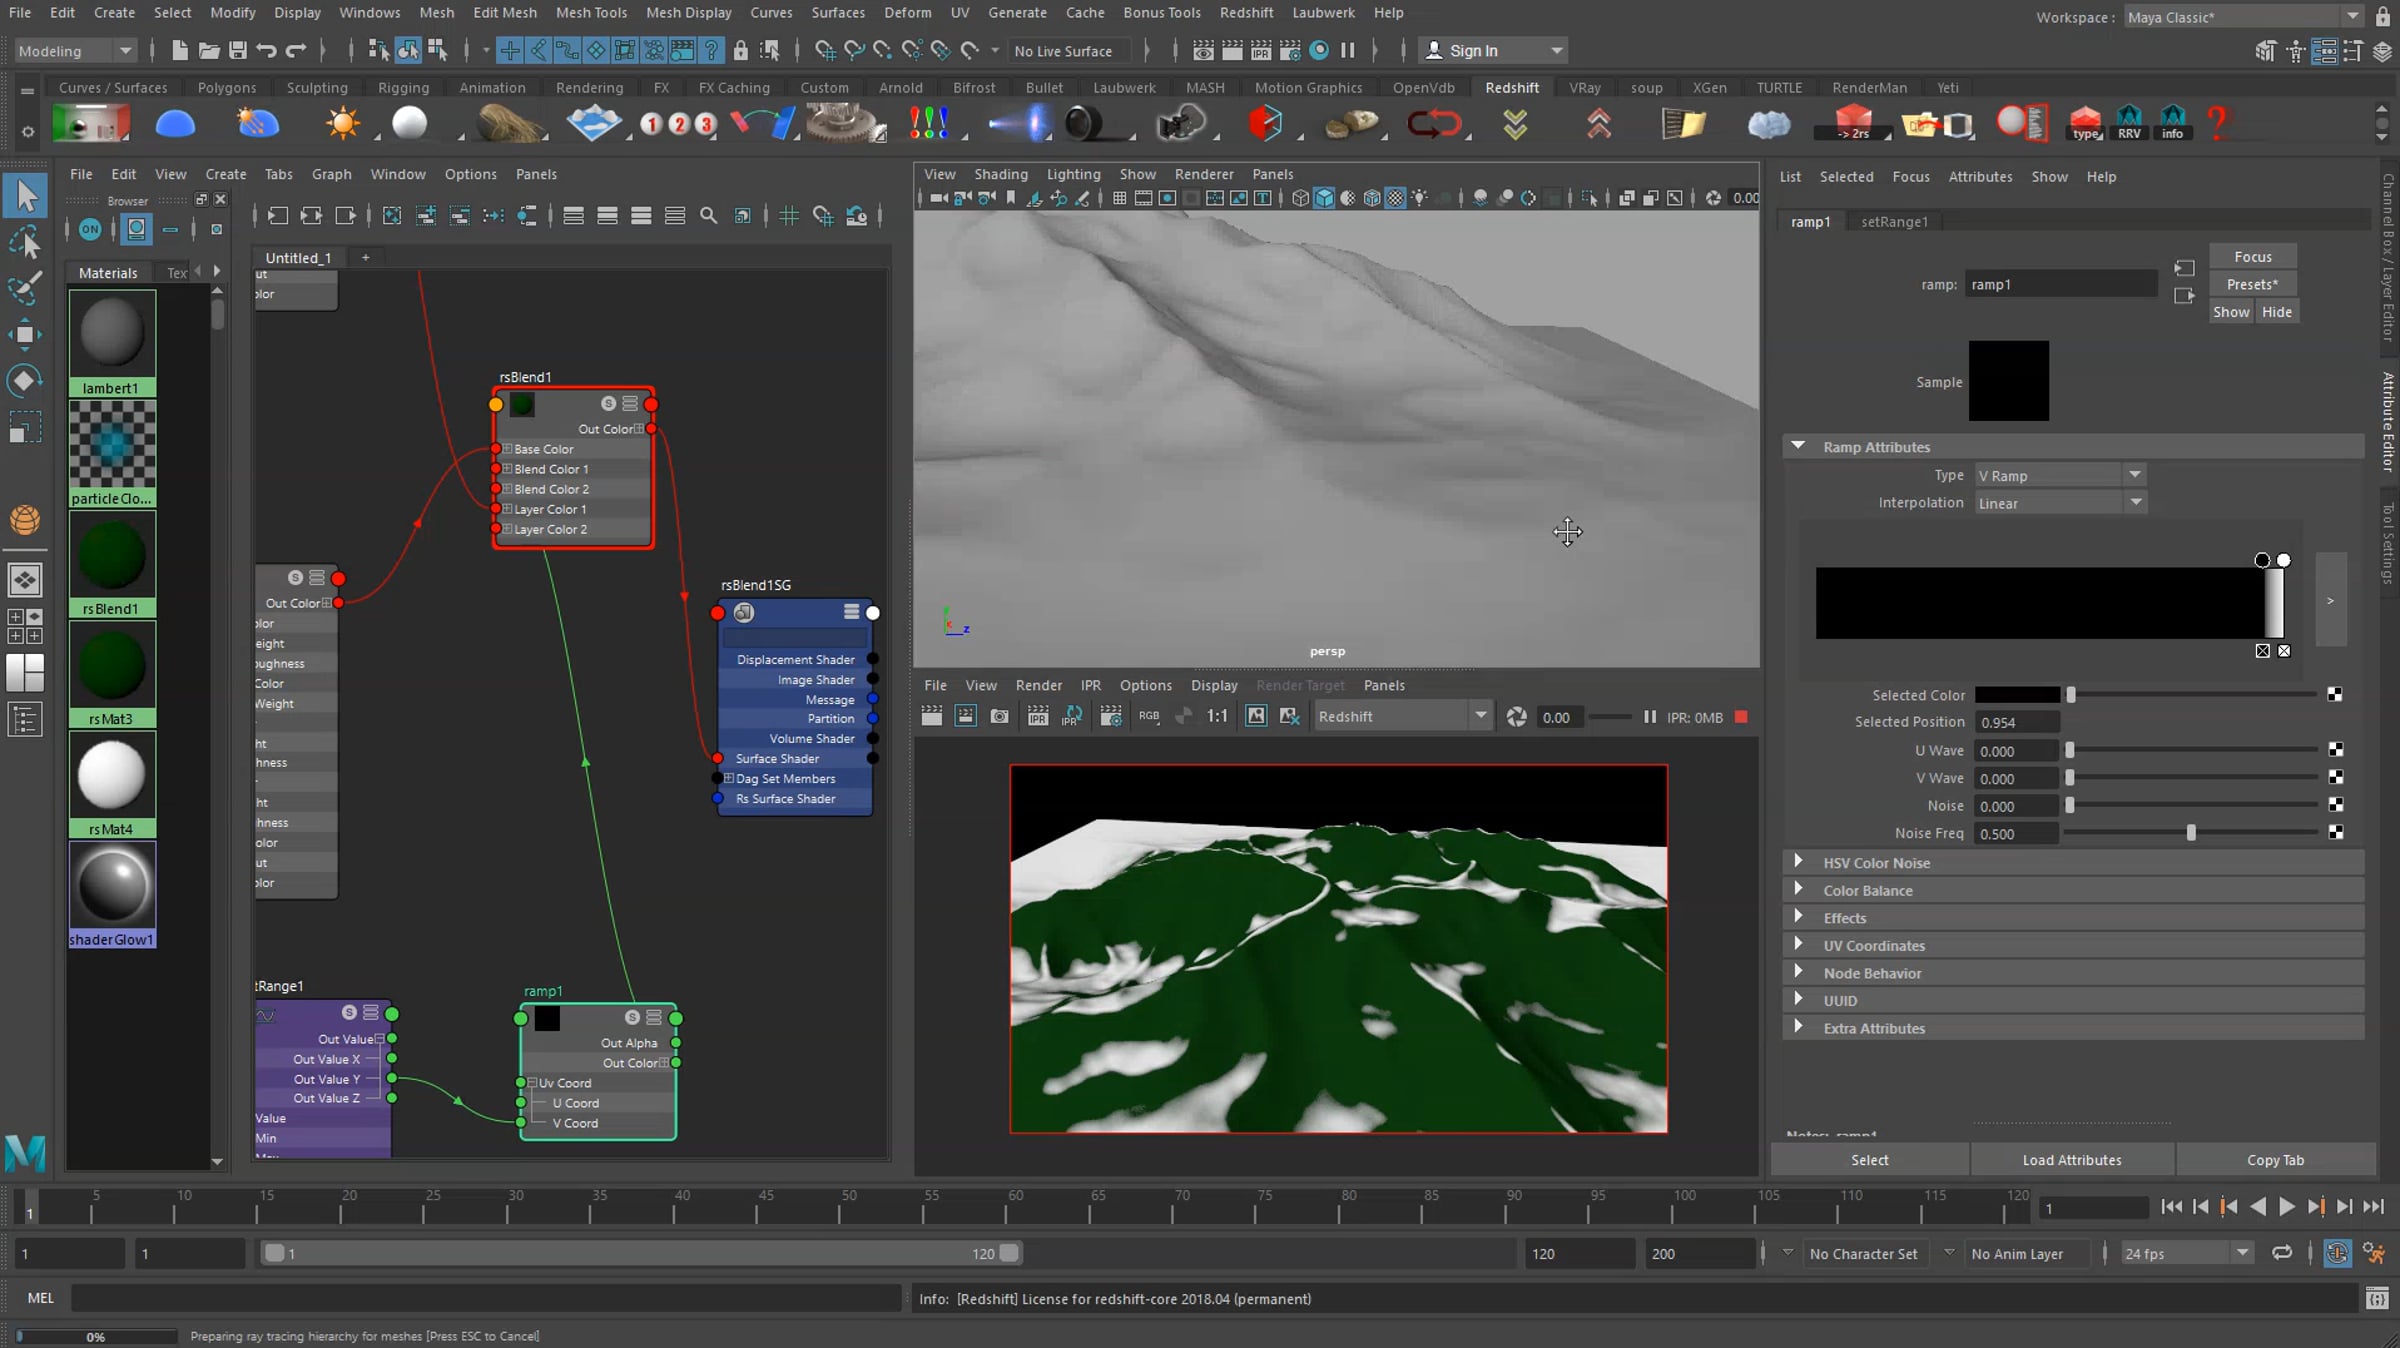The image size is (2400, 1348).
Task: Click the Hypershade search magnifier icon
Action: pyautogui.click(x=708, y=215)
